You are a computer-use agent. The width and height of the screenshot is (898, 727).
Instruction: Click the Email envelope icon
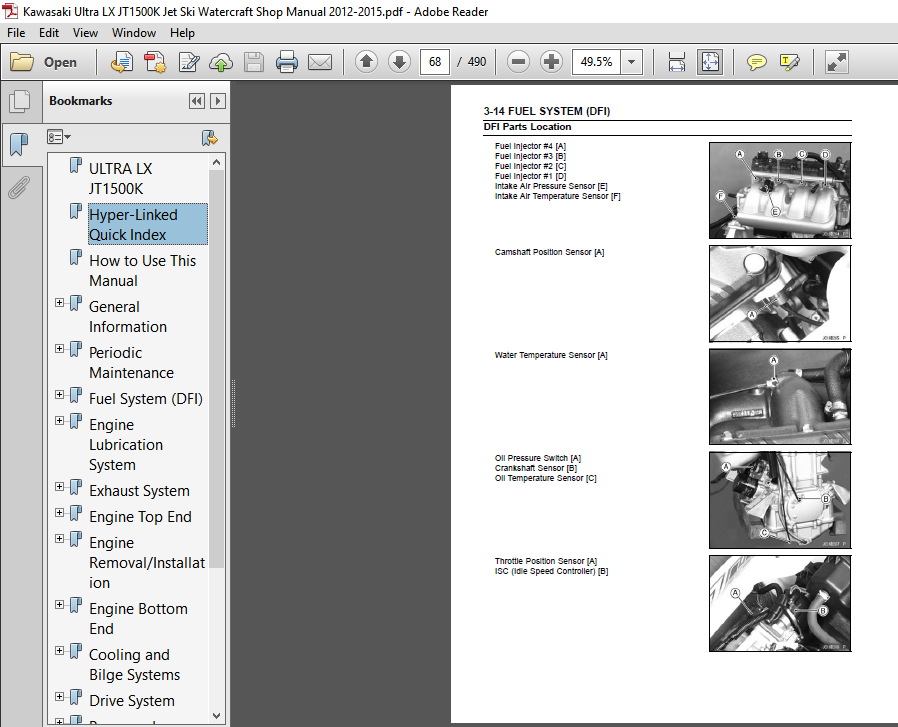click(320, 62)
